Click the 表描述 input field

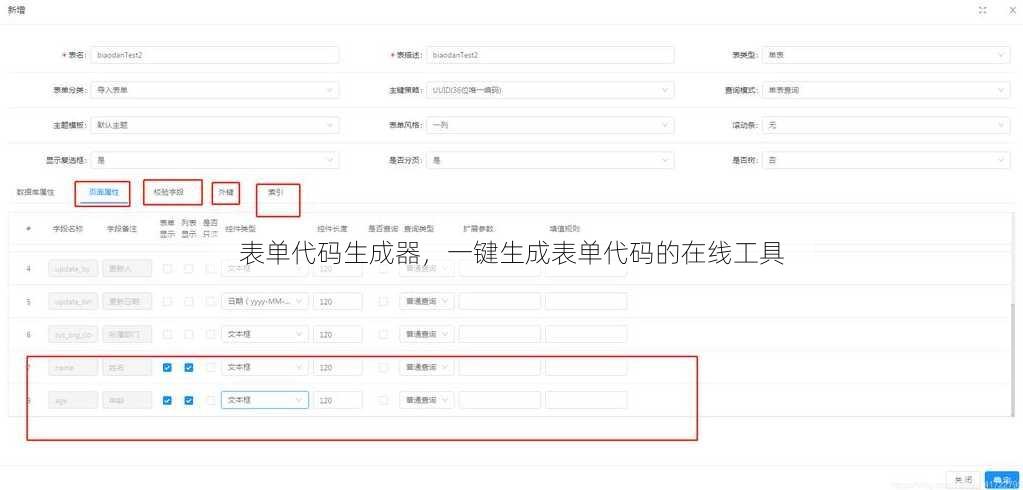550,55
